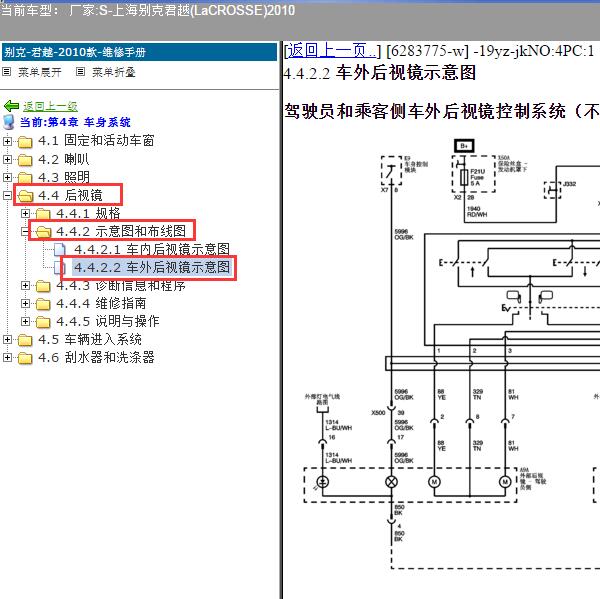The width and height of the screenshot is (600, 599).
Task: Click the 返回上一页 link in content pane
Action: pos(332,51)
